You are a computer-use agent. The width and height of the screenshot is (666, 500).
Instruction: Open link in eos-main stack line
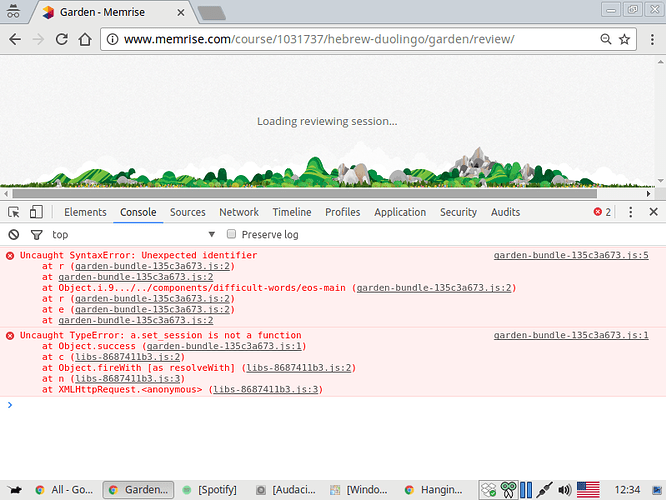(434, 288)
